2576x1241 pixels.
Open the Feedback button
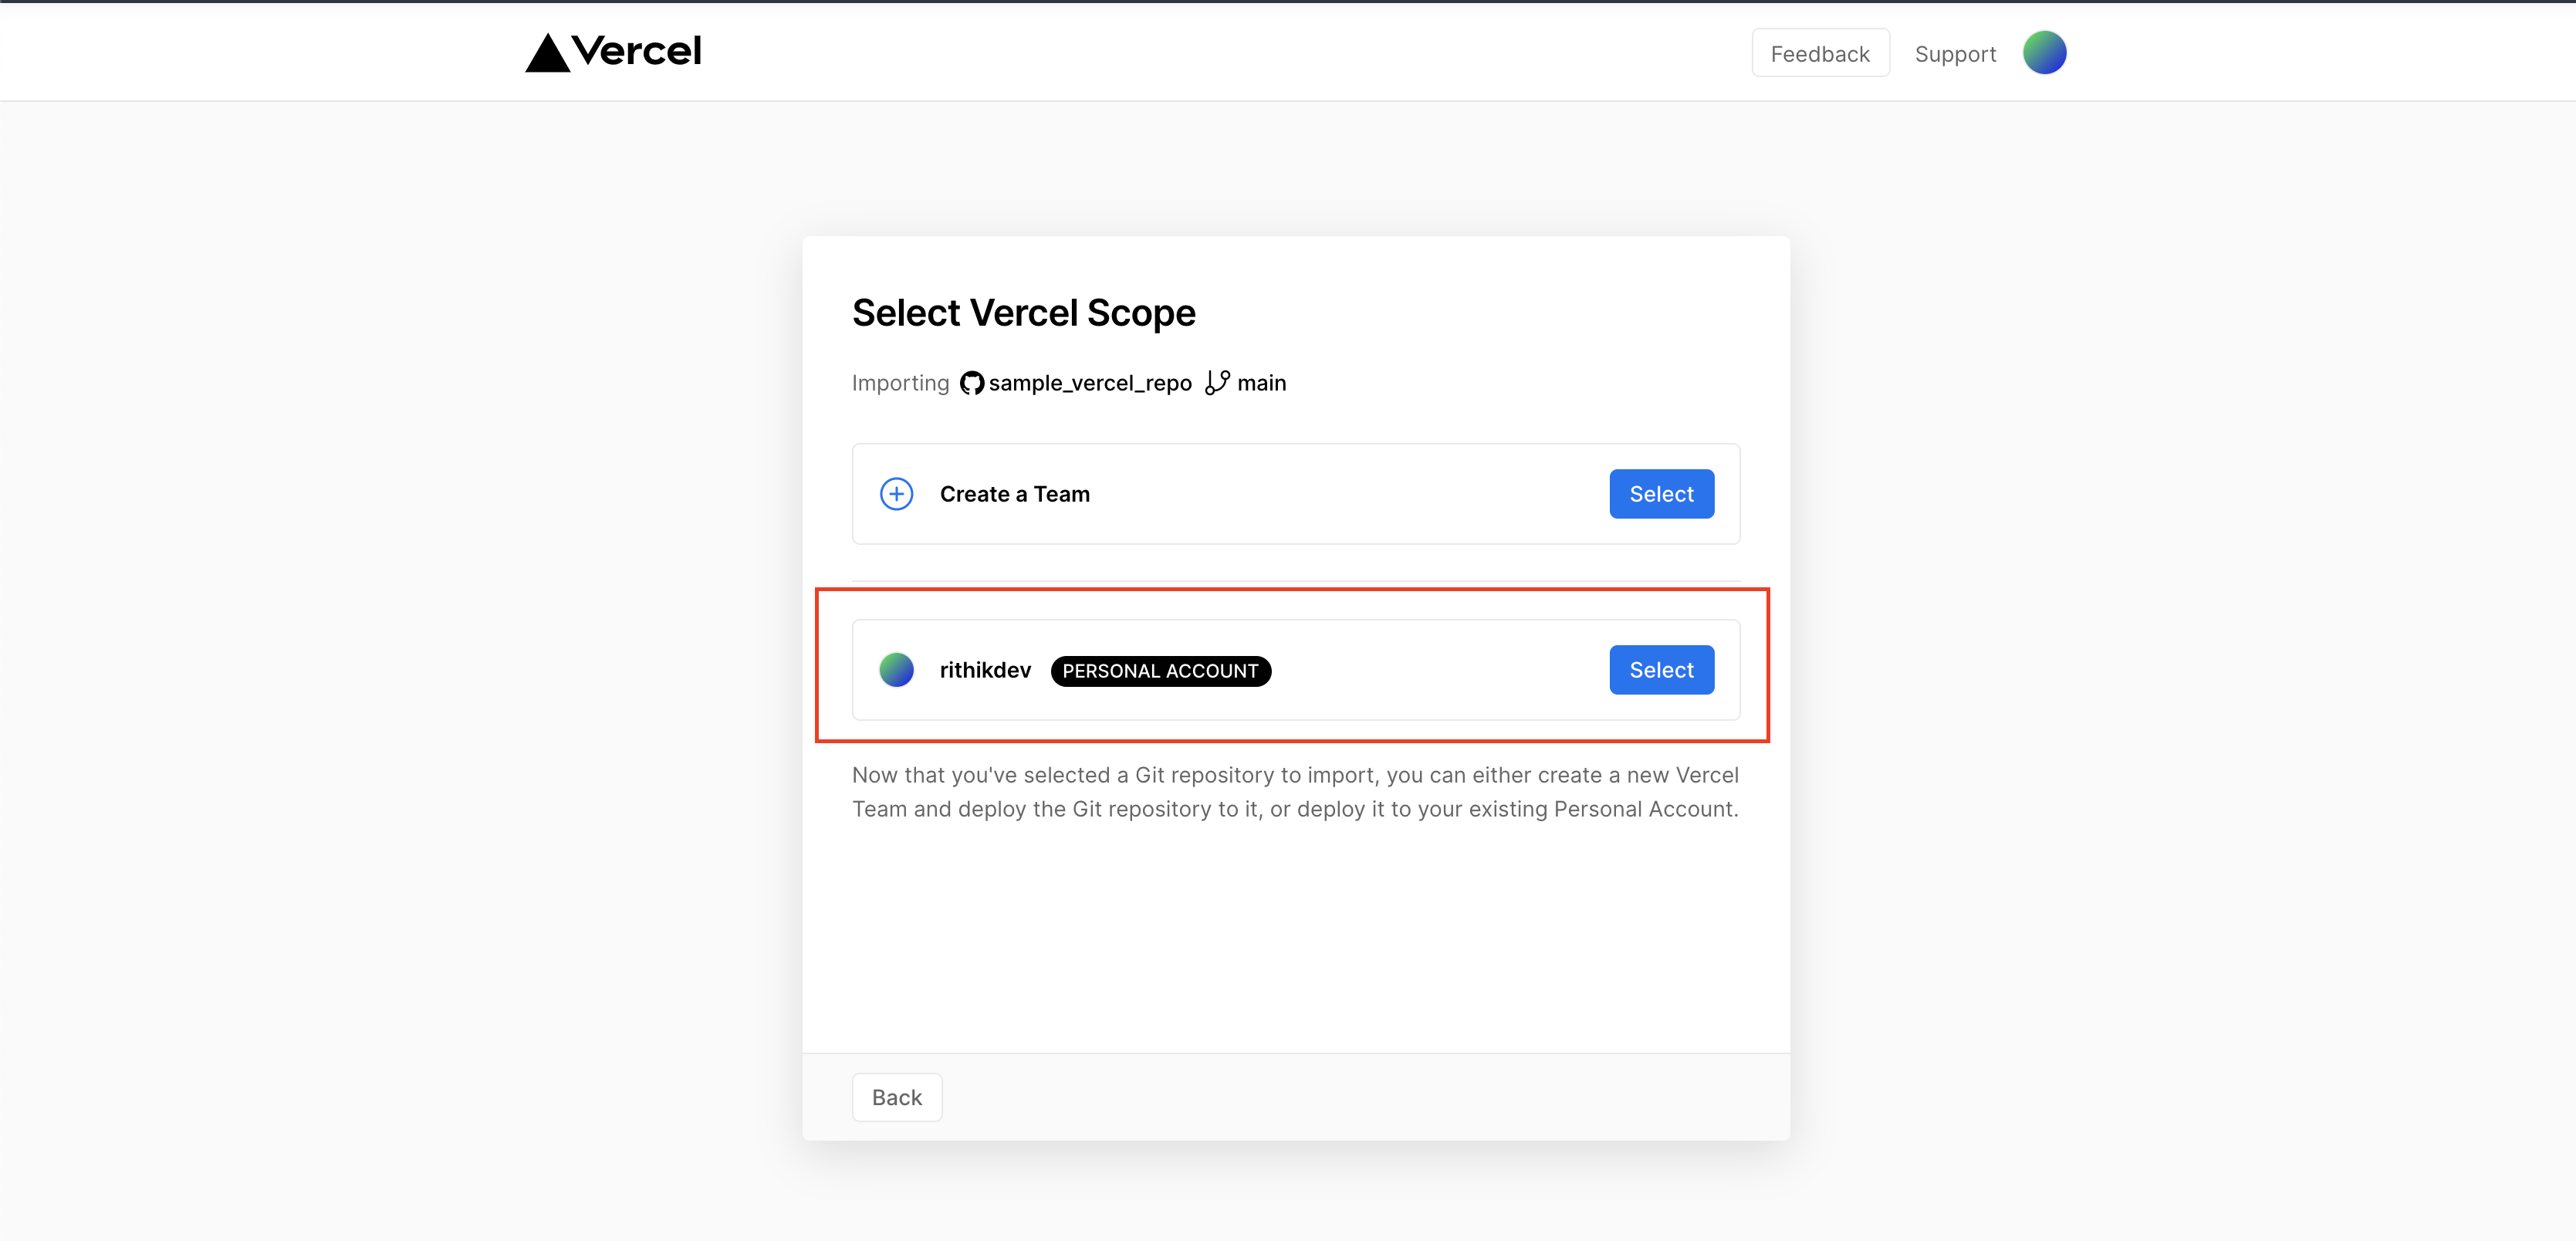(1819, 54)
